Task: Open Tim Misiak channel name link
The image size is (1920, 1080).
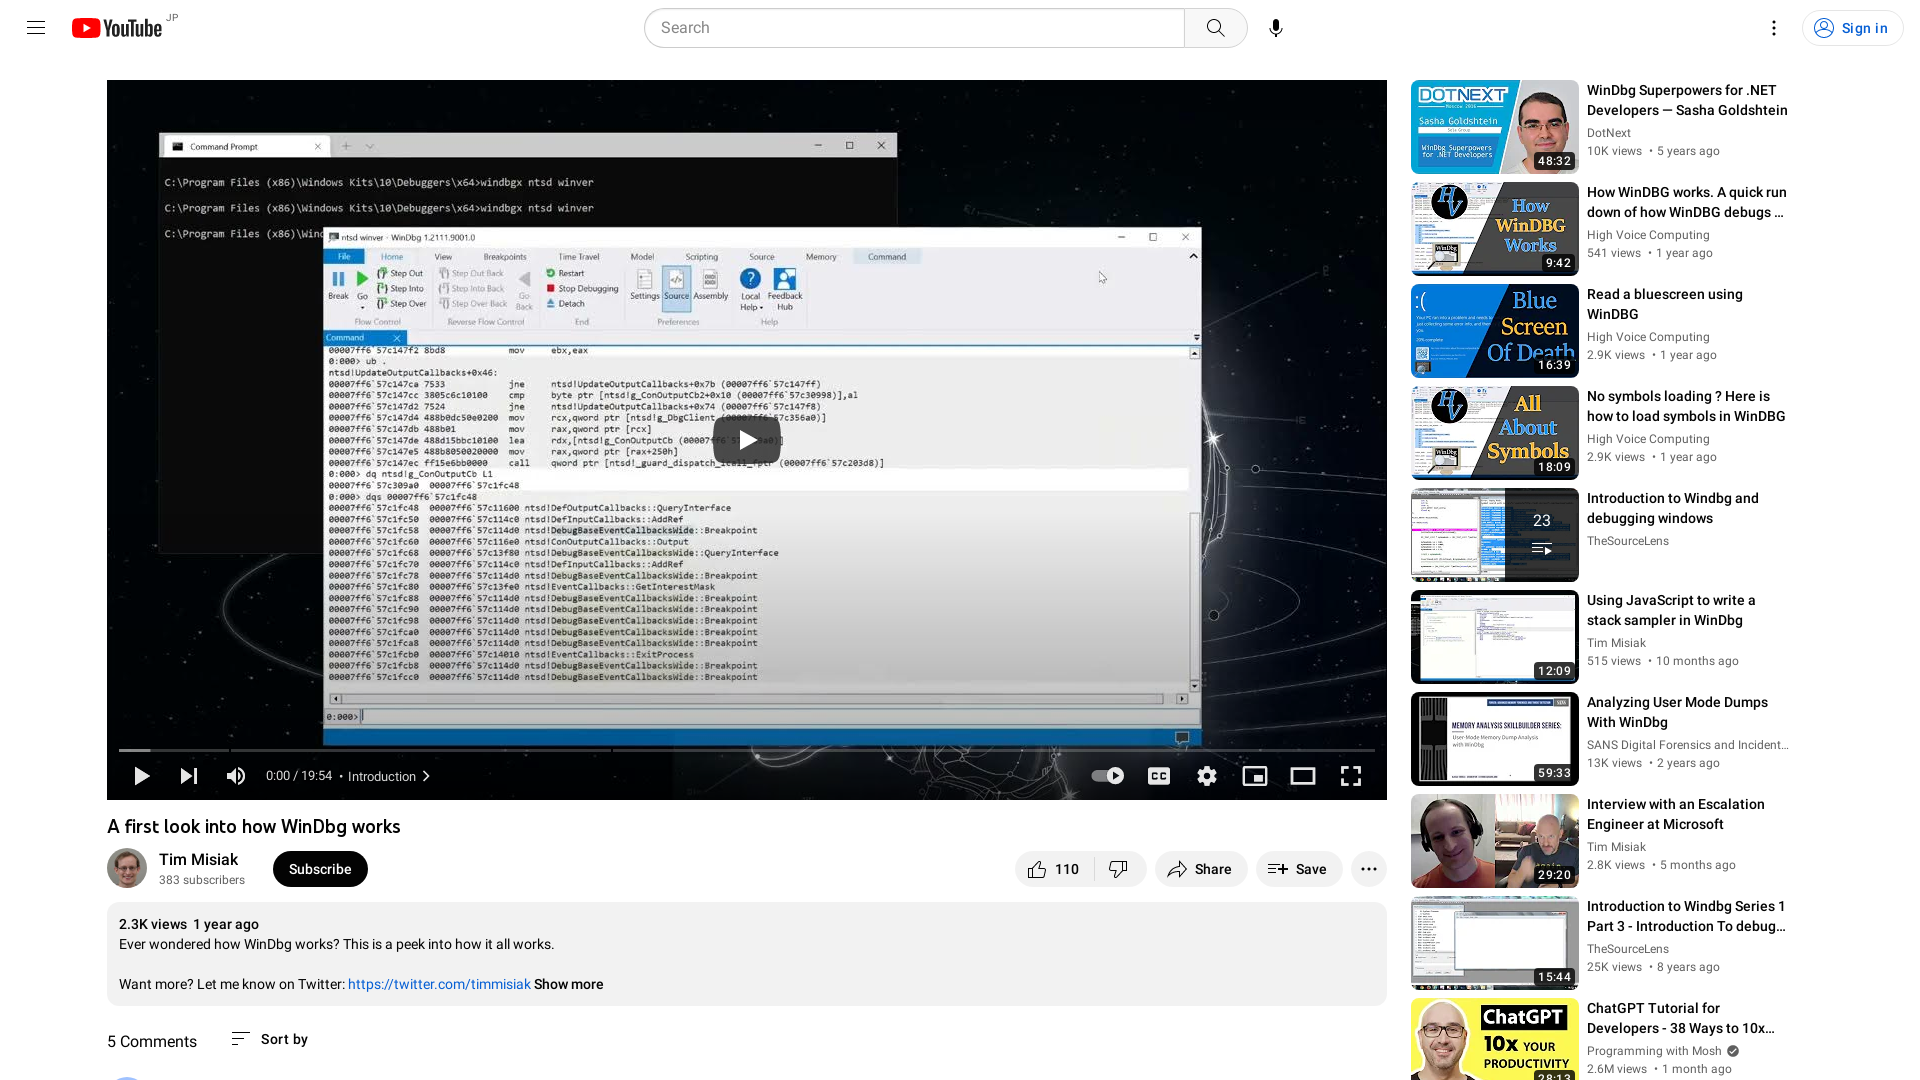Action: [x=198, y=860]
